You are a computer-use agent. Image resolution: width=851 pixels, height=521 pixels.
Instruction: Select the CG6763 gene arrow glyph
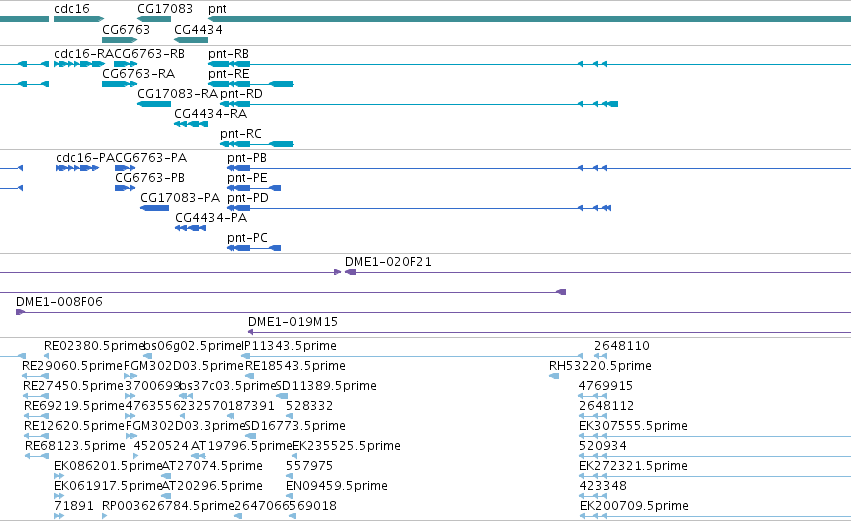click(x=119, y=40)
